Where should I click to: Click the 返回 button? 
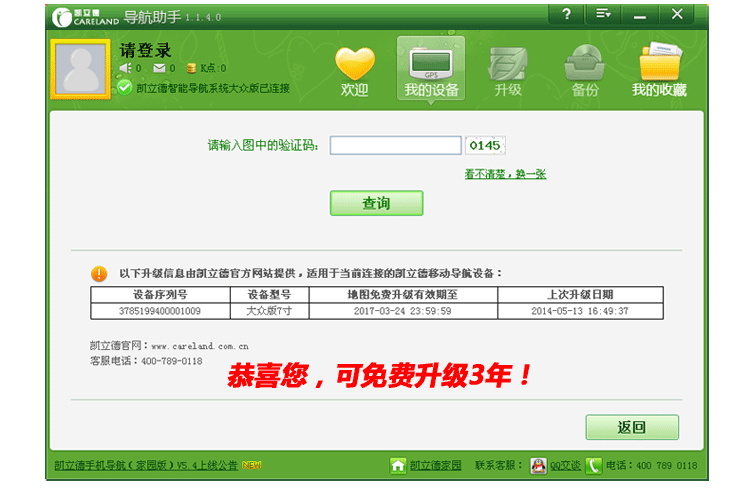click(632, 427)
